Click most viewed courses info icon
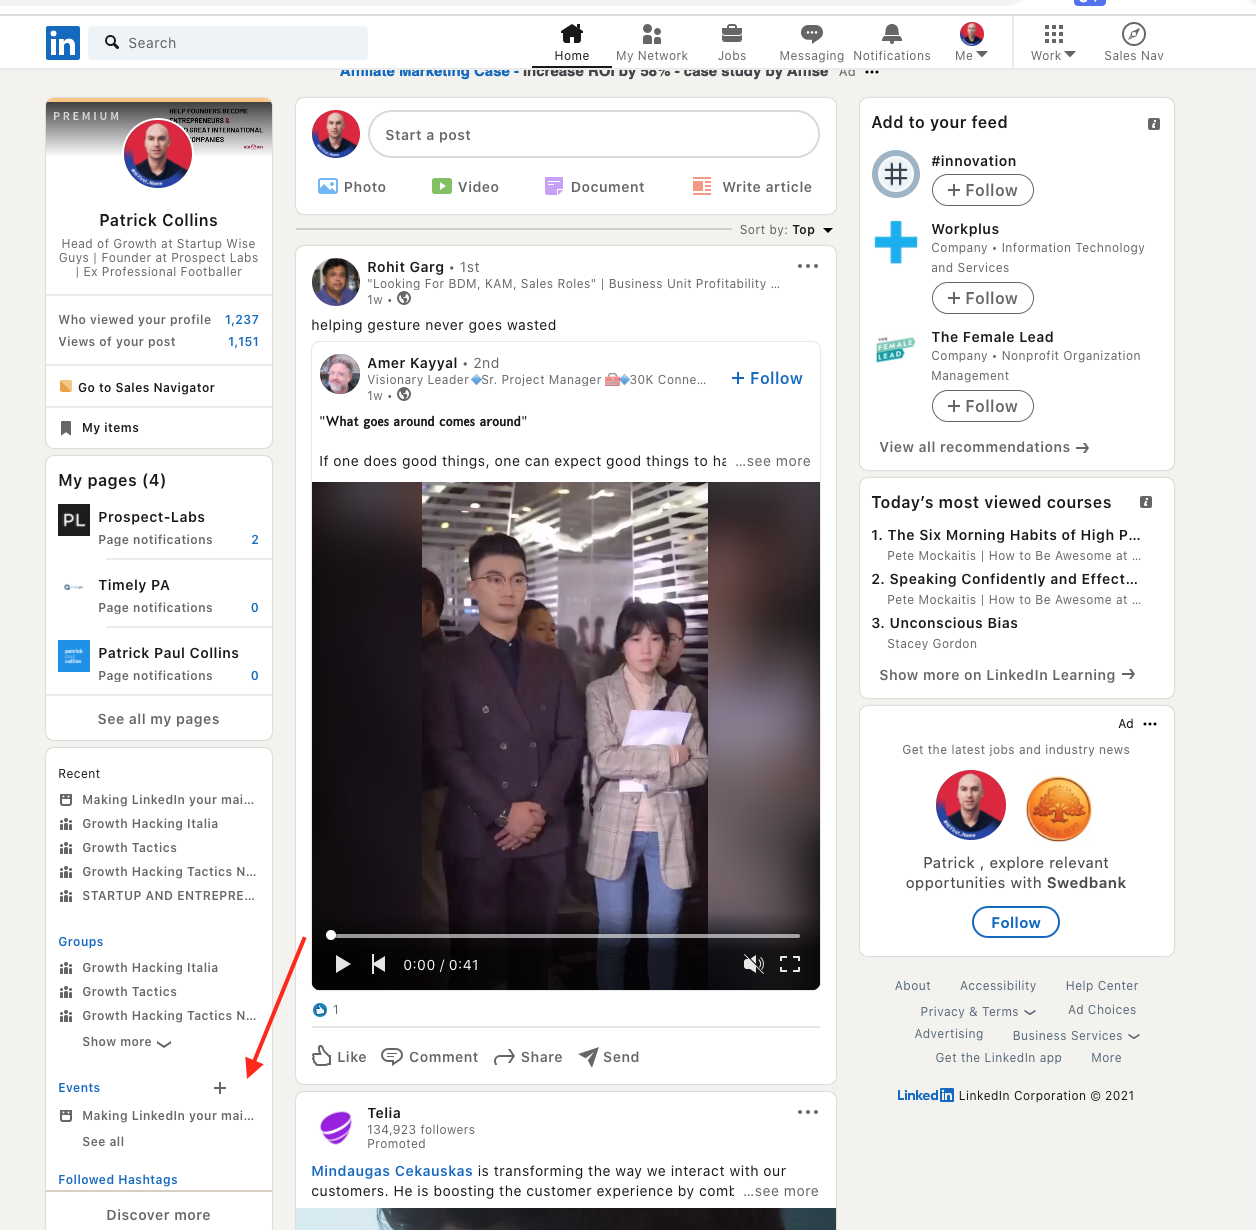This screenshot has width=1256, height=1230. pos(1146,502)
